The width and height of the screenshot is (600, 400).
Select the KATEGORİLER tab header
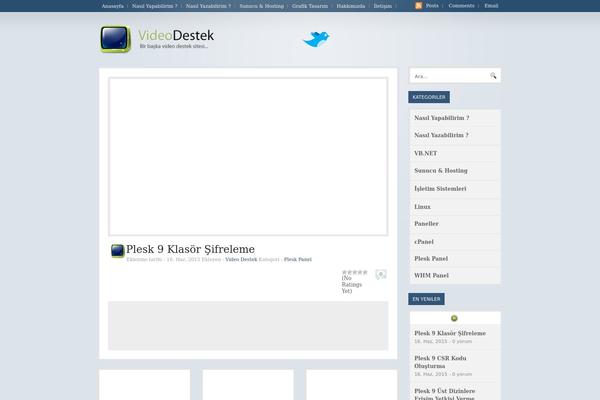click(x=429, y=97)
